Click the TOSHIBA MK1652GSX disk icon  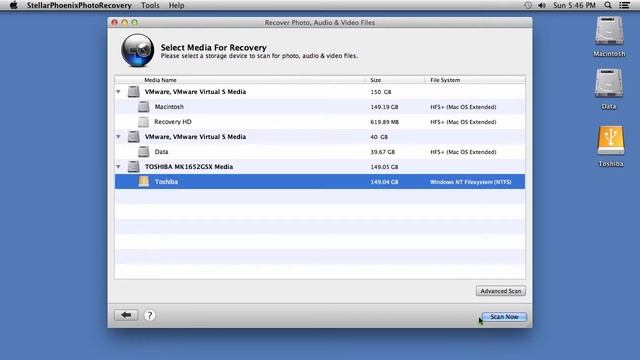[x=133, y=166]
